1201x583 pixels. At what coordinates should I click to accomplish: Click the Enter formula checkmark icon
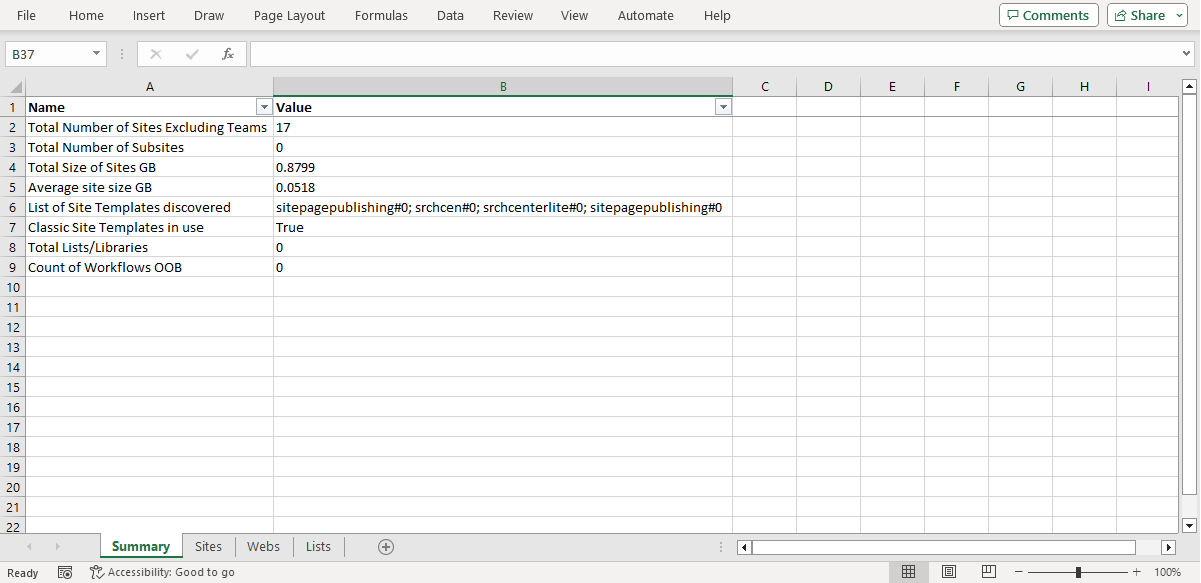click(192, 54)
